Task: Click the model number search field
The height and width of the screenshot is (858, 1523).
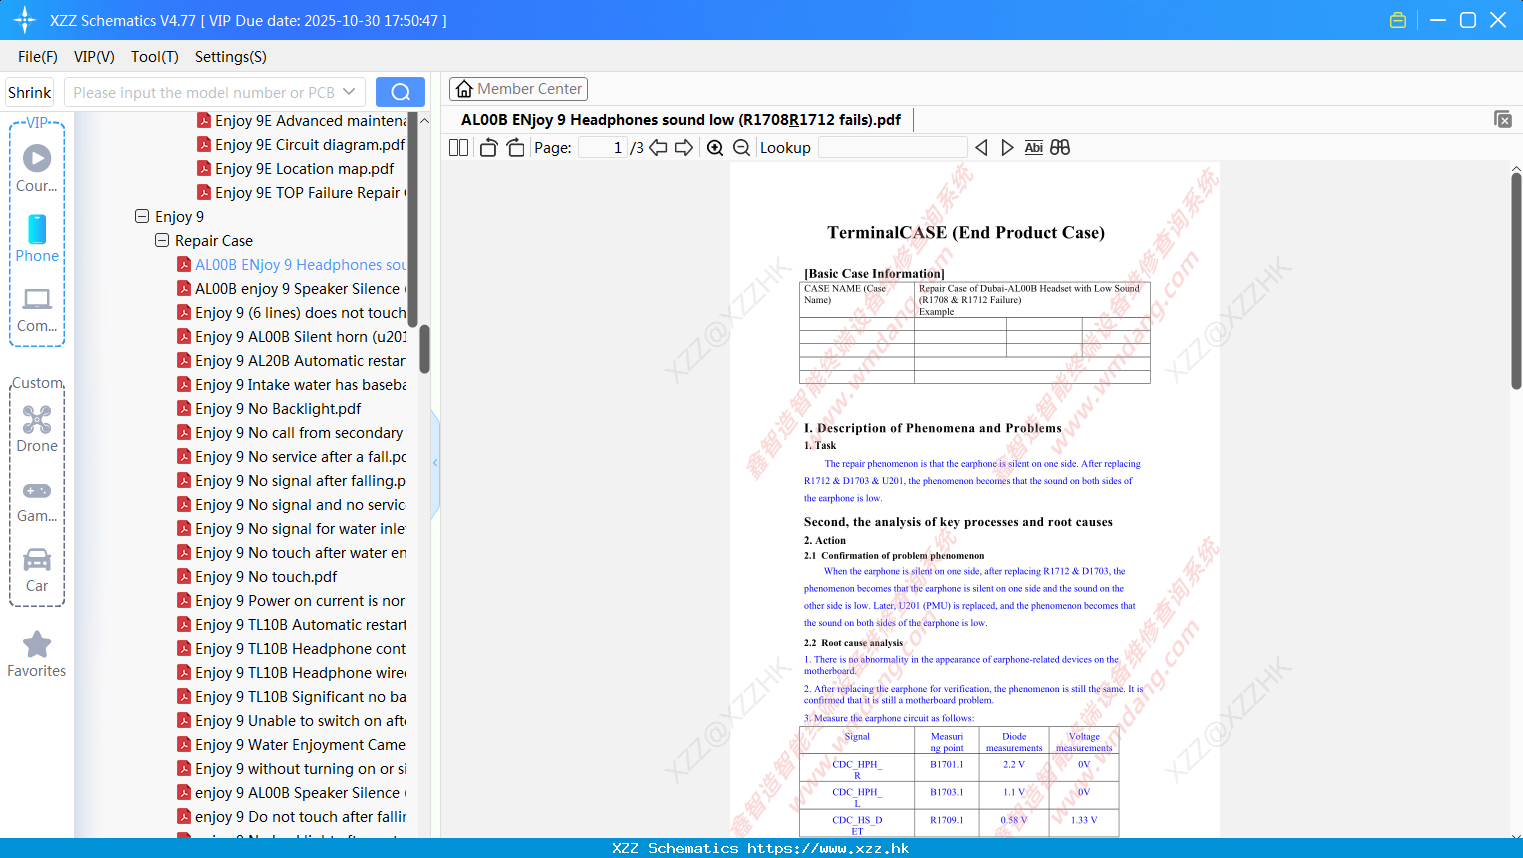Action: pyautogui.click(x=203, y=92)
